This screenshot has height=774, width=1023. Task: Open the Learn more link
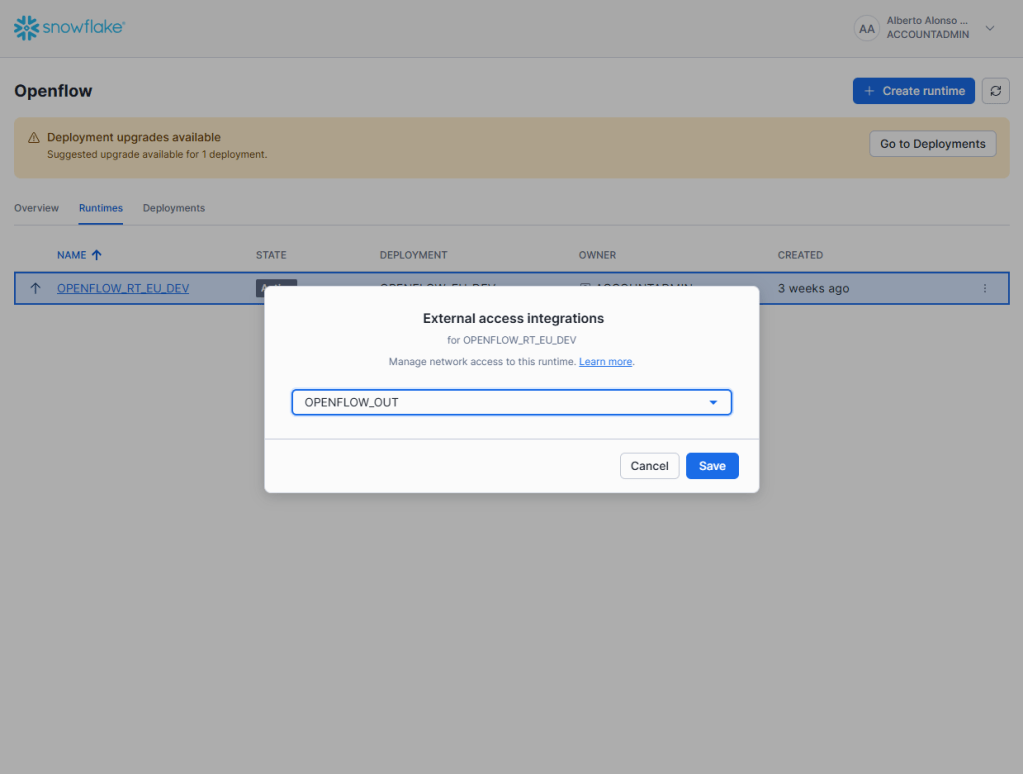(x=605, y=362)
